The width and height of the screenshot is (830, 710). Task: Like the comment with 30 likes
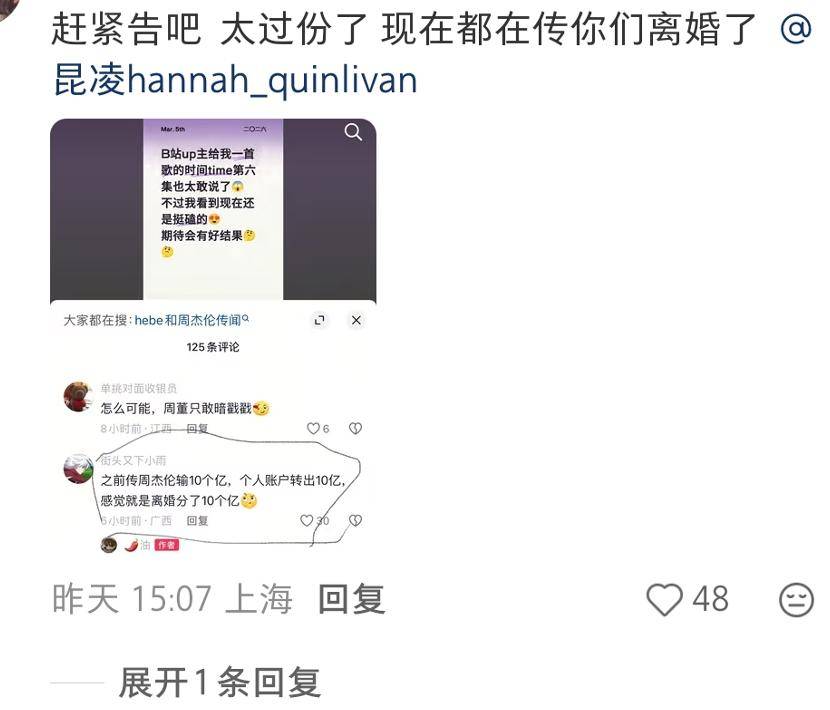click(x=306, y=520)
